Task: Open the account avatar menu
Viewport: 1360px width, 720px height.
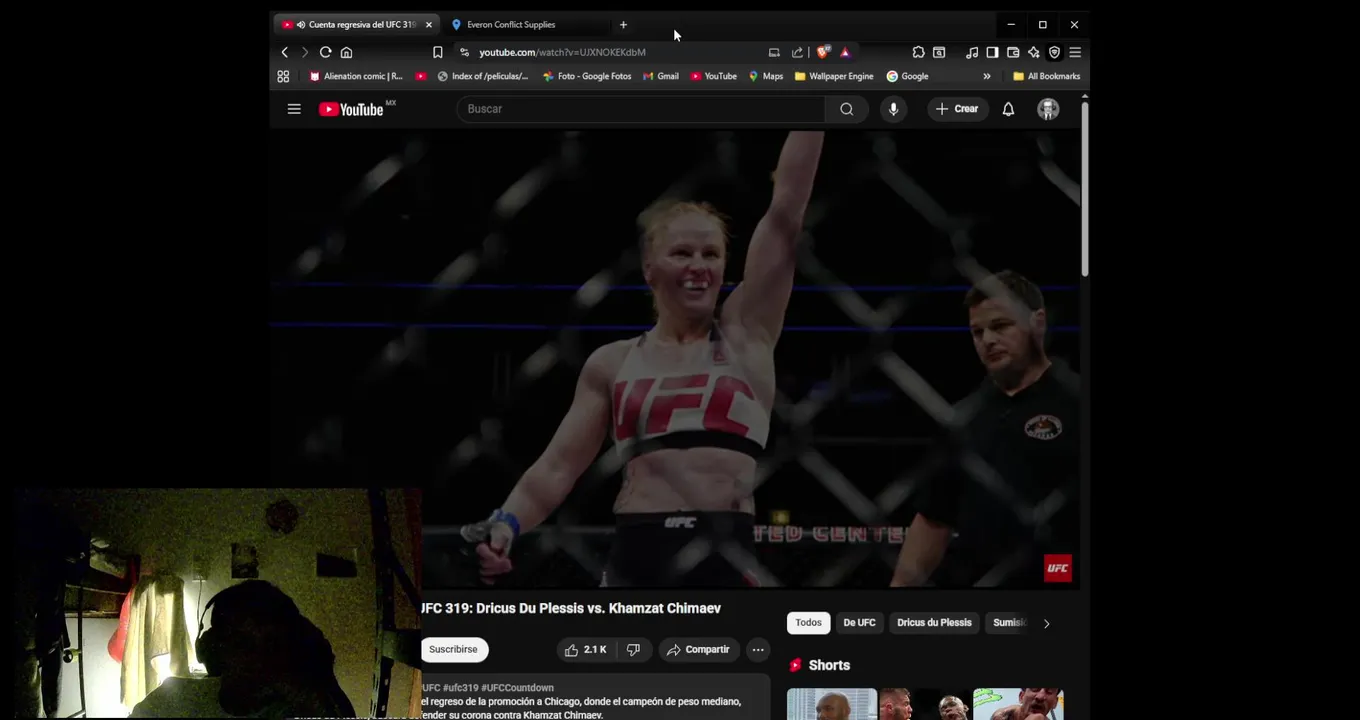Action: [1048, 109]
